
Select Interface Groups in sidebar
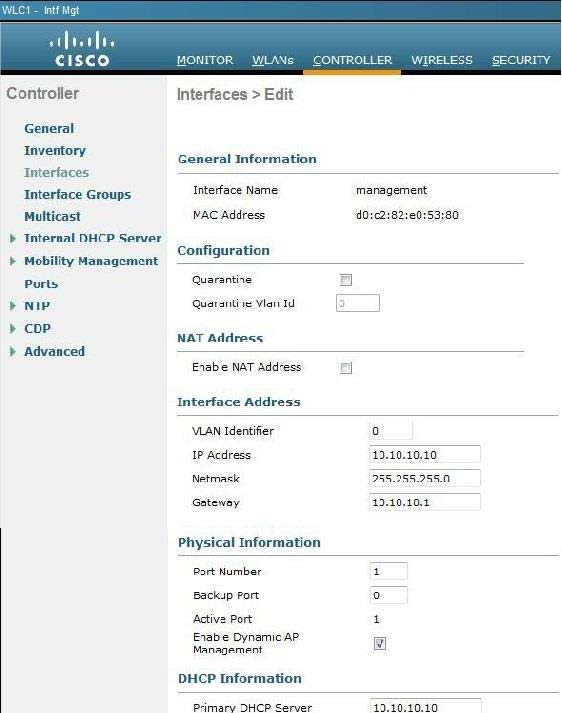pyautogui.click(x=78, y=195)
